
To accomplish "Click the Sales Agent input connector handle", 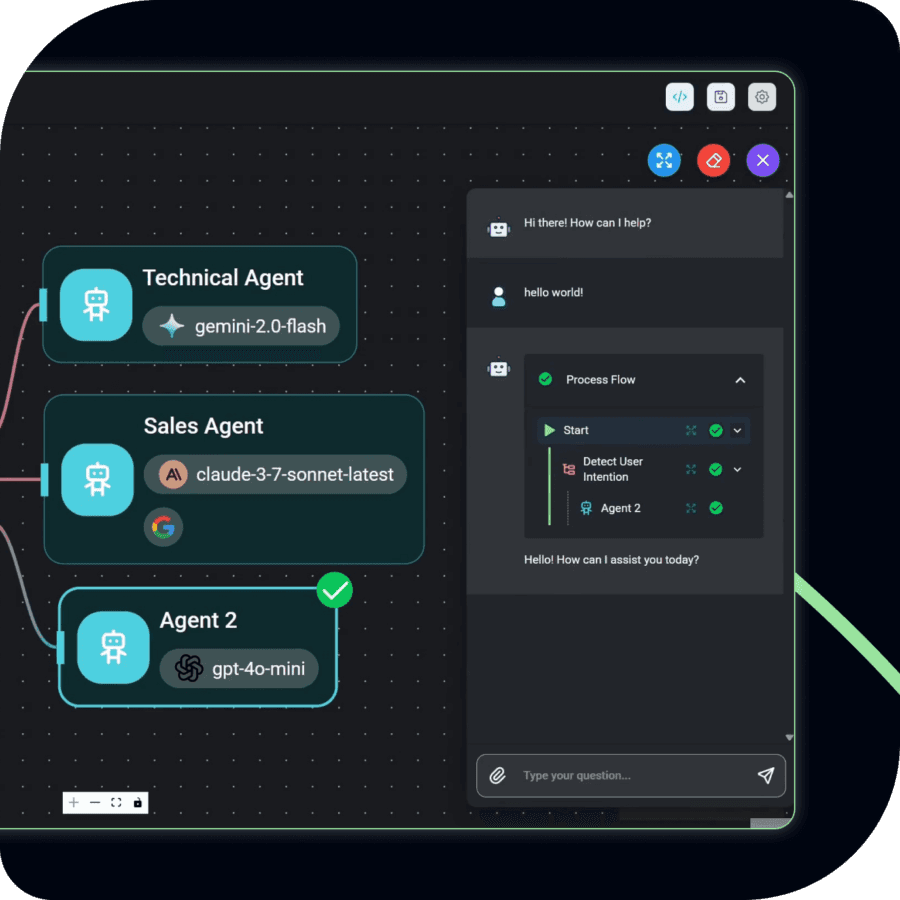I will [x=45, y=480].
